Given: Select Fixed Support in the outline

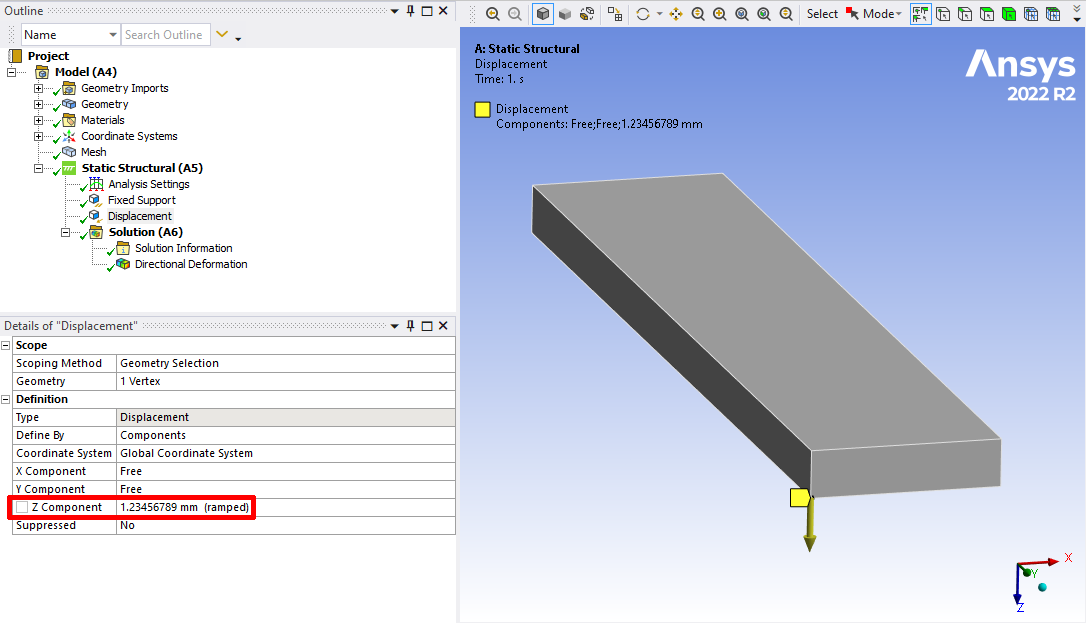Looking at the screenshot, I should point(141,200).
